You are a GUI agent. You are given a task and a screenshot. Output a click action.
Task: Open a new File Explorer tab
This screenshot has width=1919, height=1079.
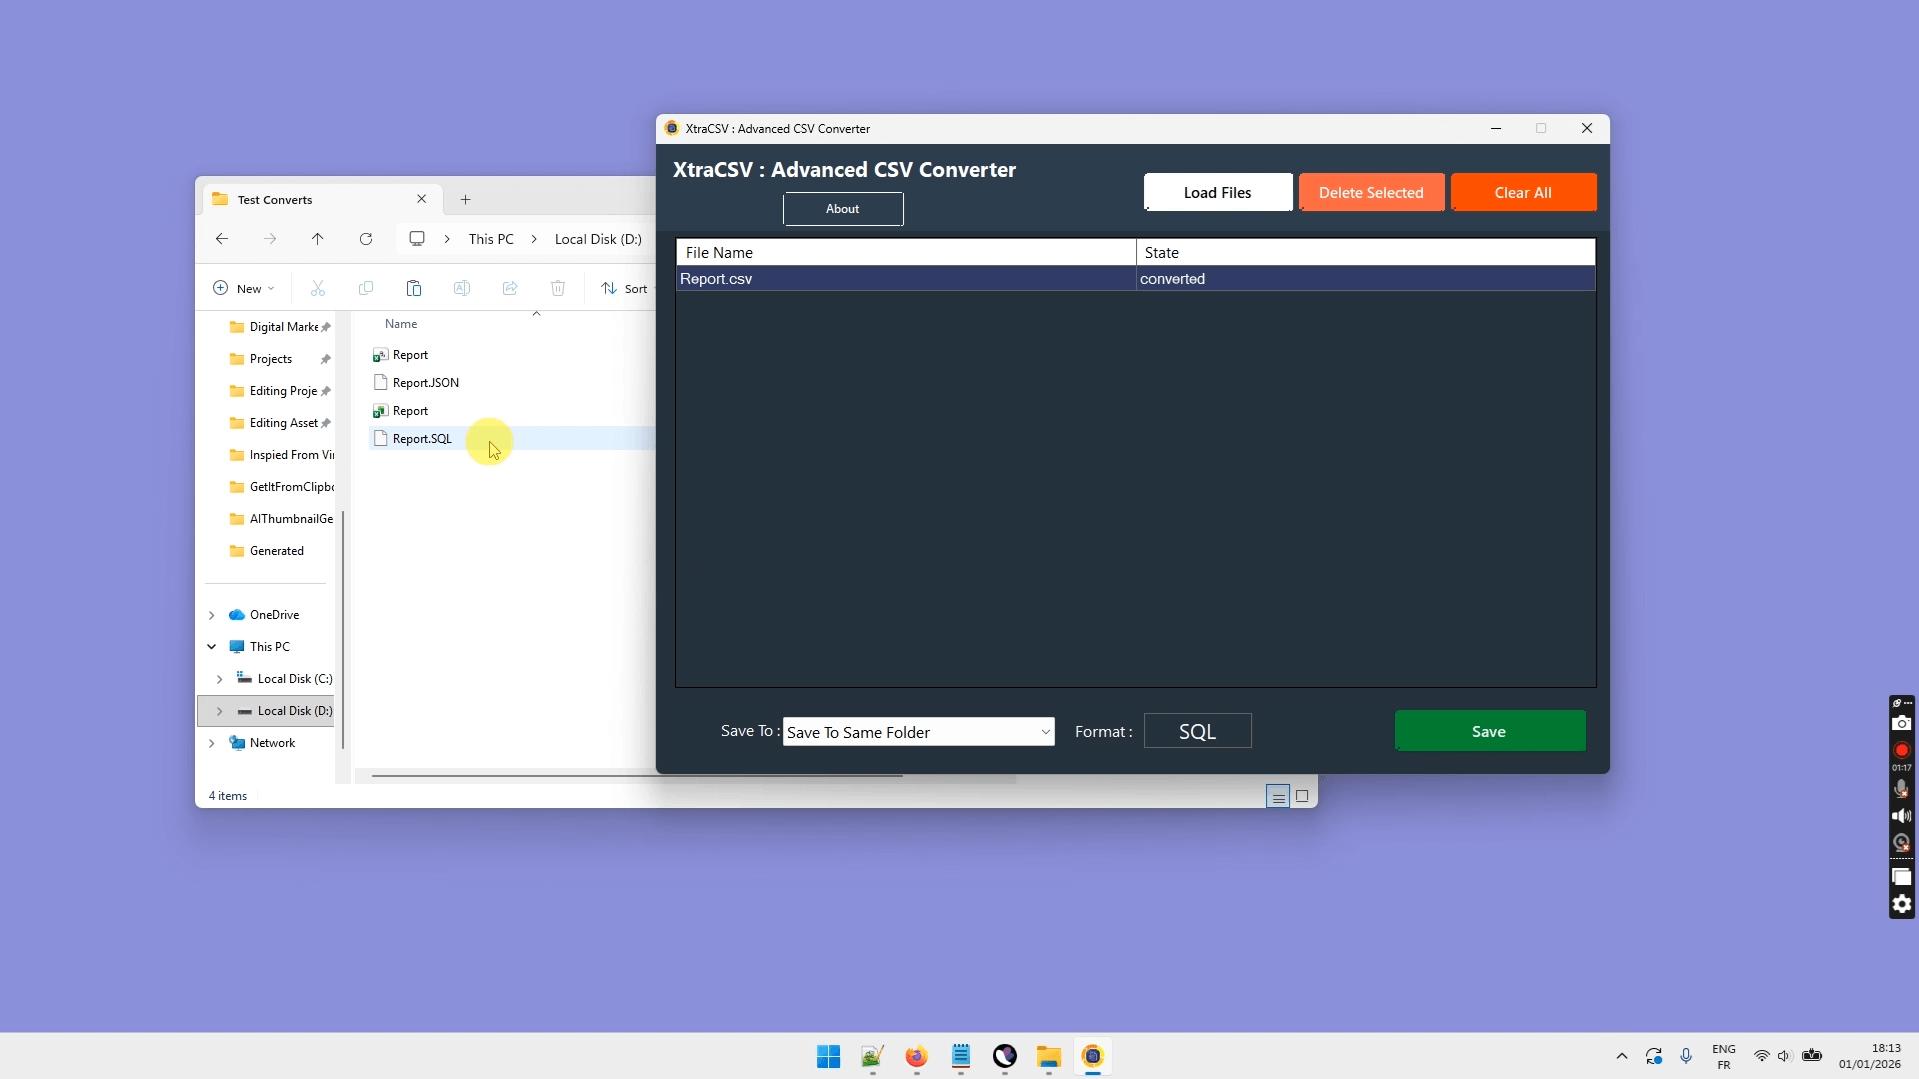coord(465,199)
